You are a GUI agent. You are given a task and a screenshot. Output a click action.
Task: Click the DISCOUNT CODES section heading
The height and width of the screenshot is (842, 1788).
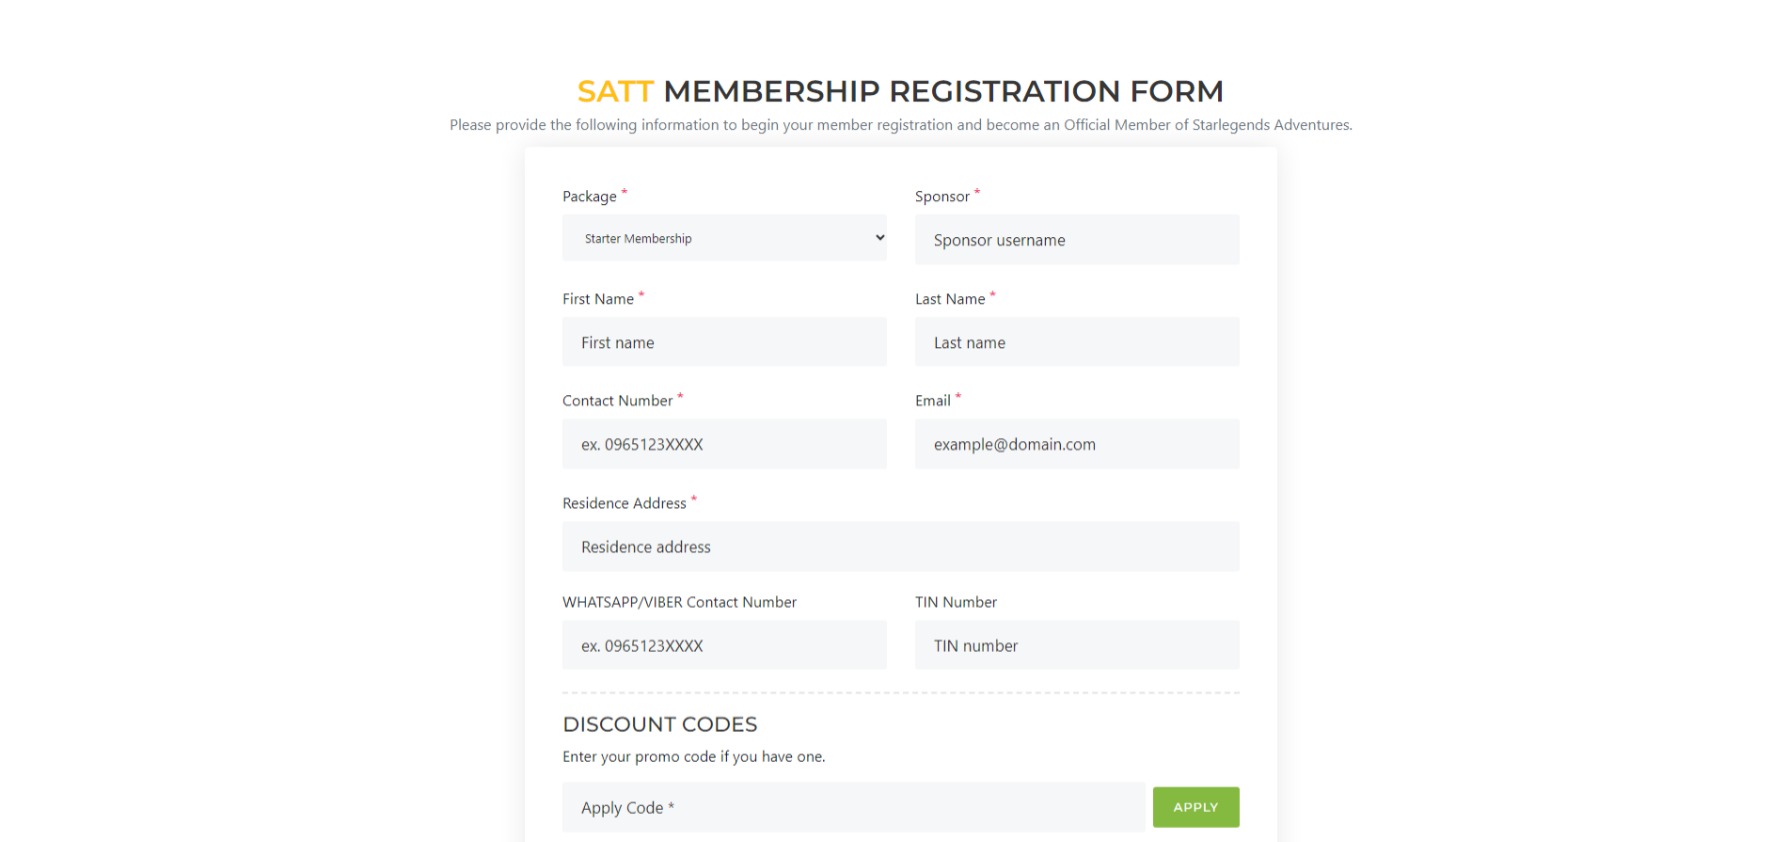[x=660, y=724]
